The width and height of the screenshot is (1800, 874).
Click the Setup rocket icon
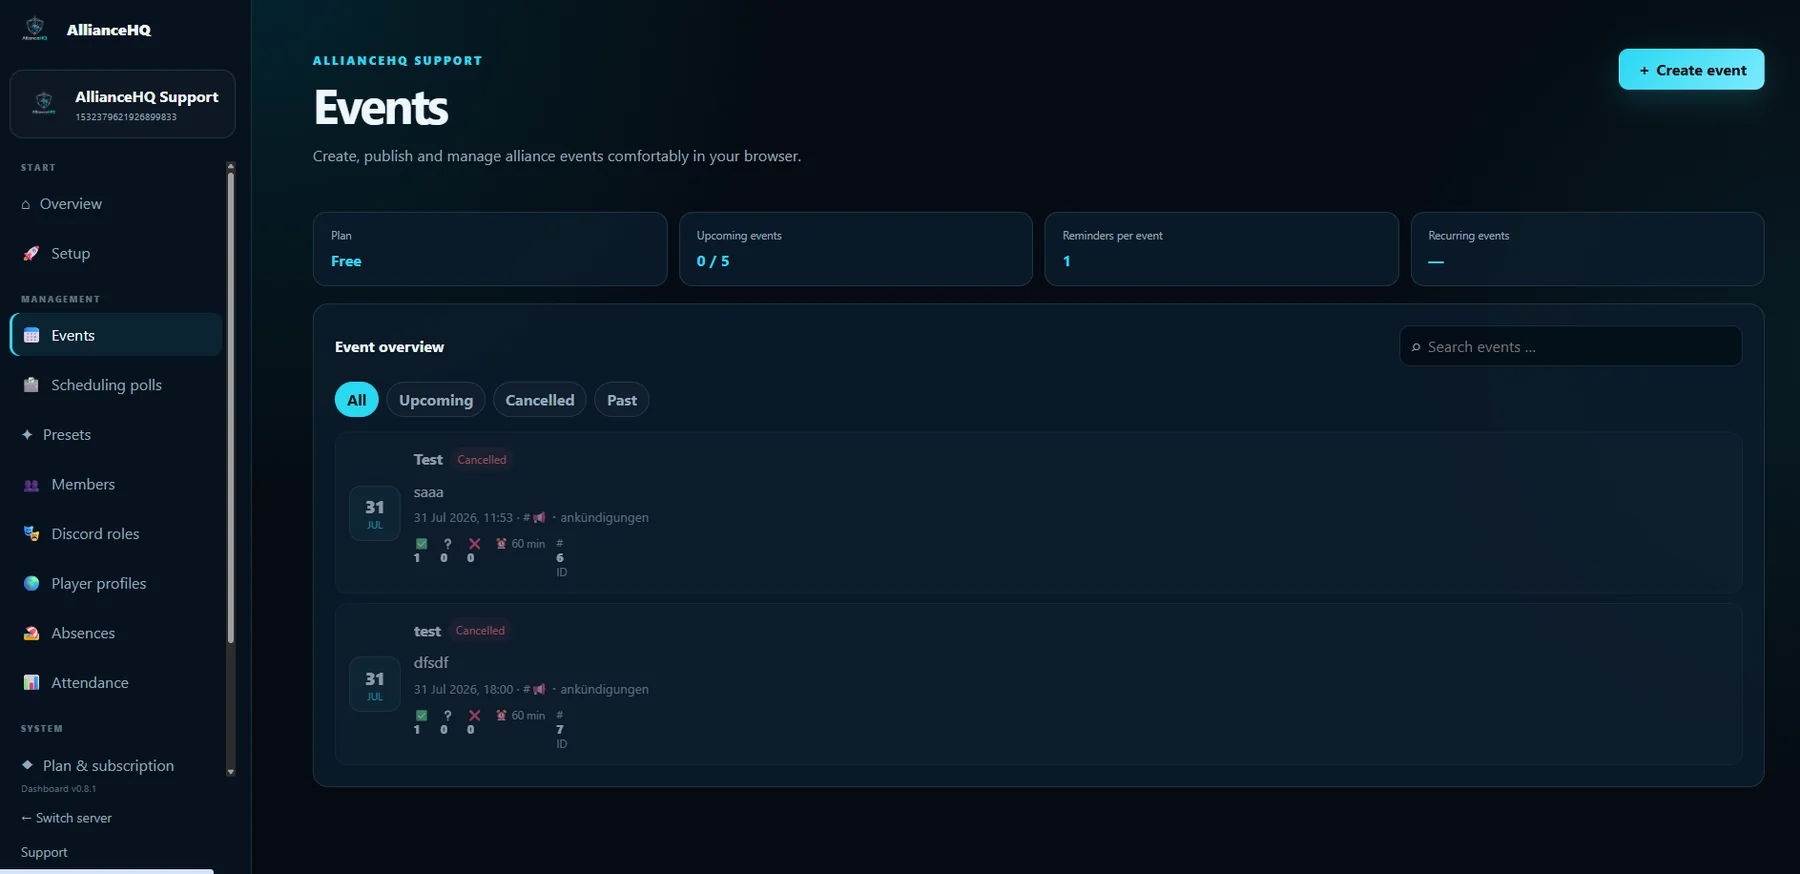tap(31, 254)
